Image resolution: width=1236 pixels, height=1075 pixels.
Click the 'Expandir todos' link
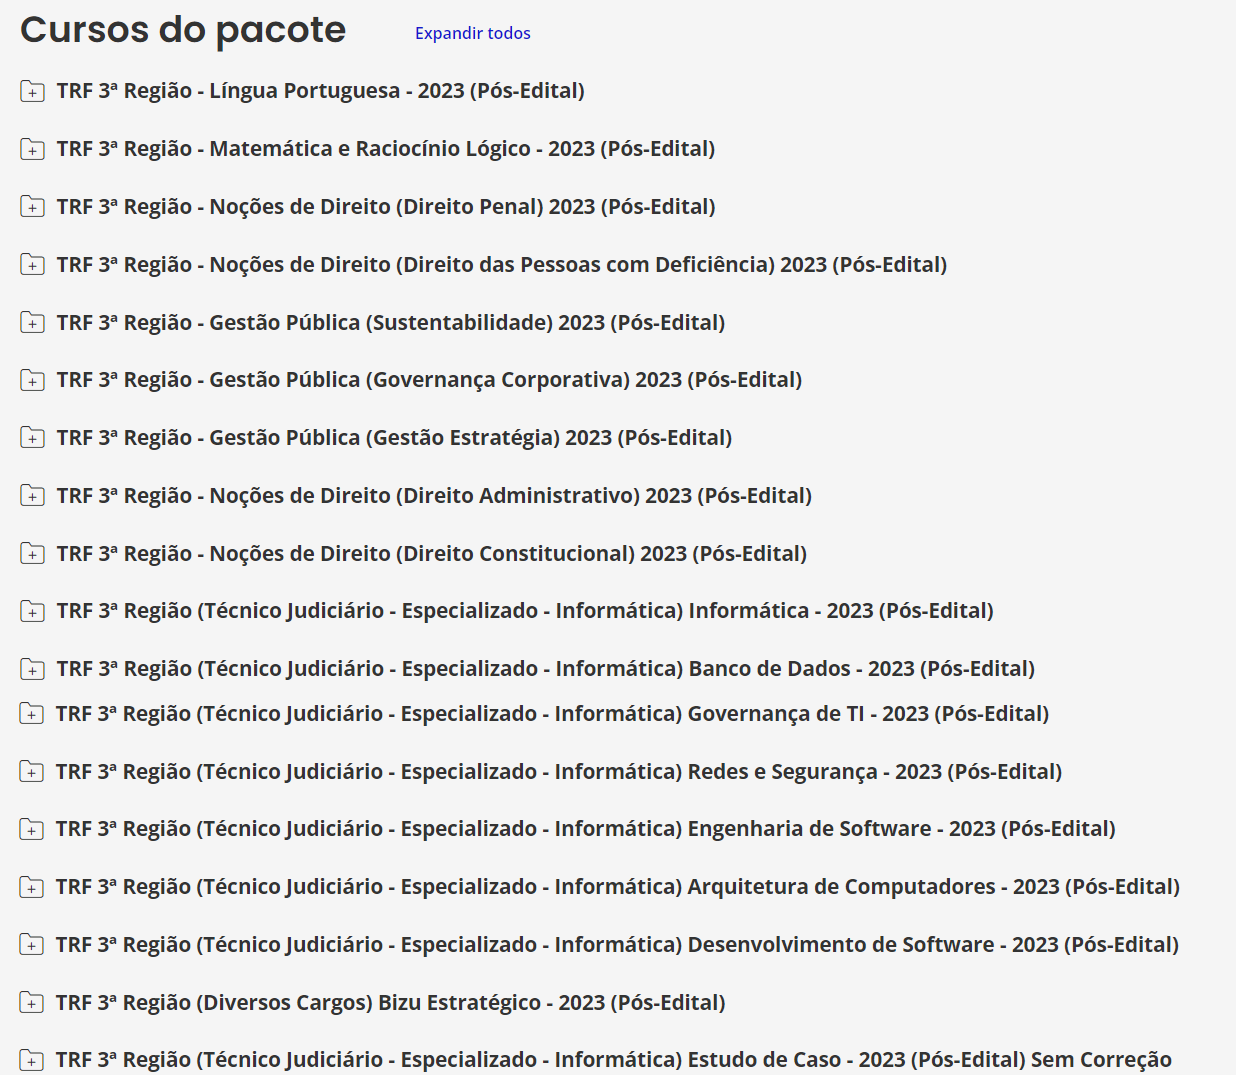[x=472, y=33]
